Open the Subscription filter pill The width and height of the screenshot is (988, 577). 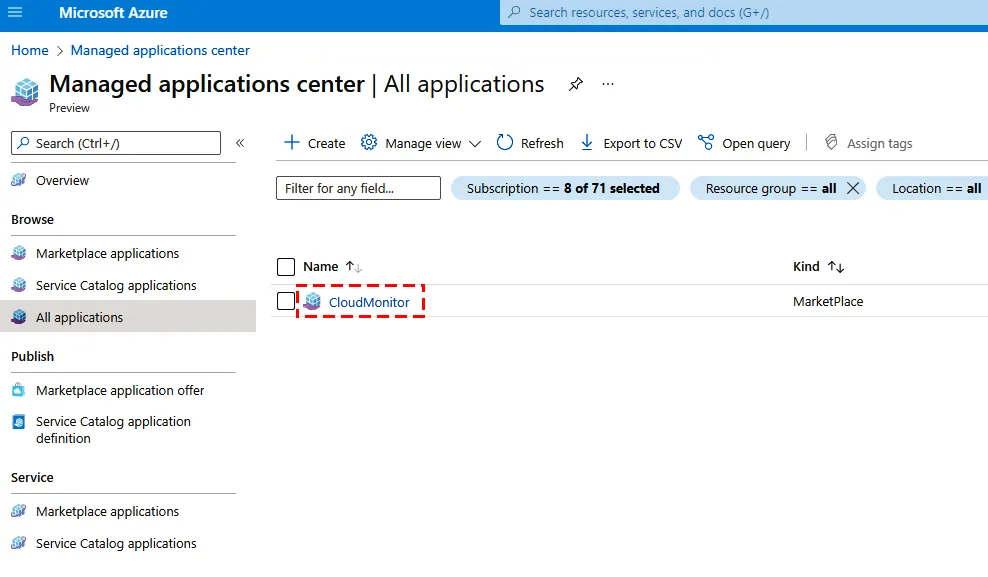pyautogui.click(x=565, y=188)
